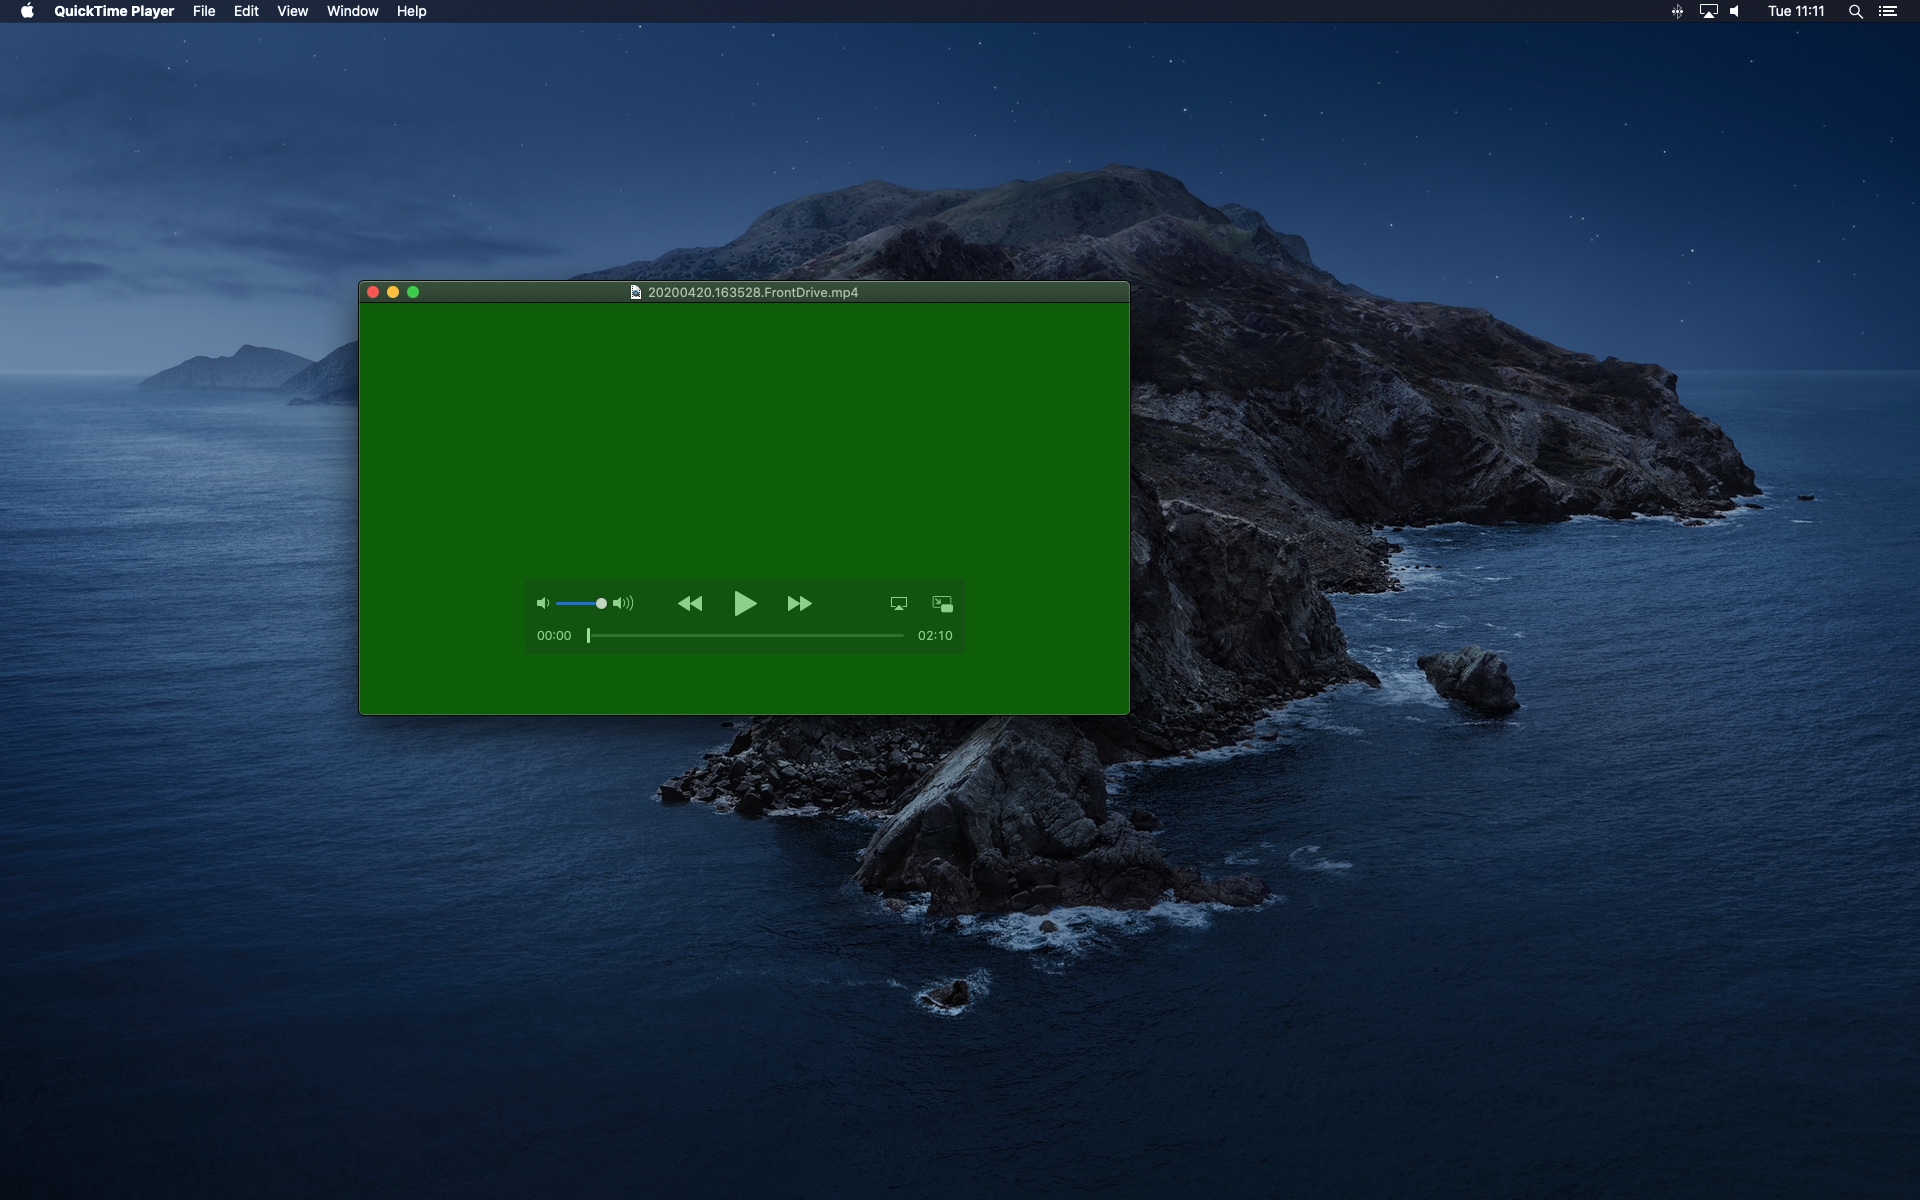This screenshot has width=1920, height=1200.
Task: Open the View menu
Action: point(291,11)
